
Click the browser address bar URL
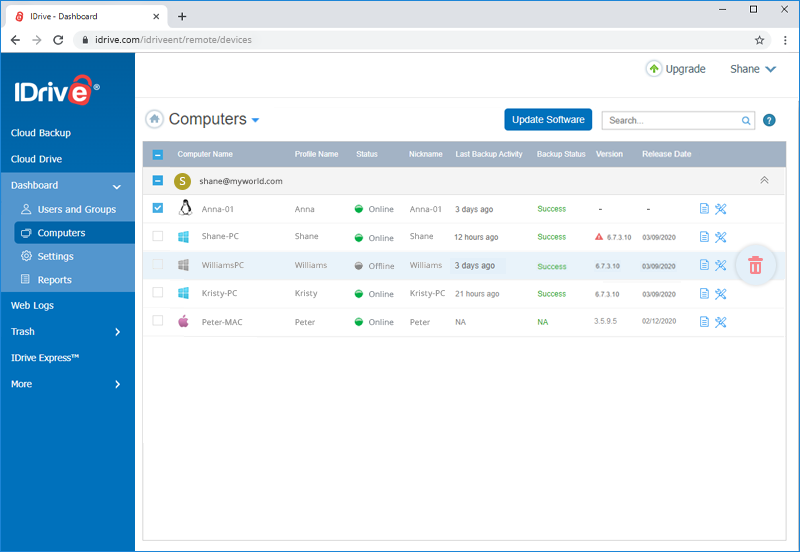pyautogui.click(x=173, y=40)
